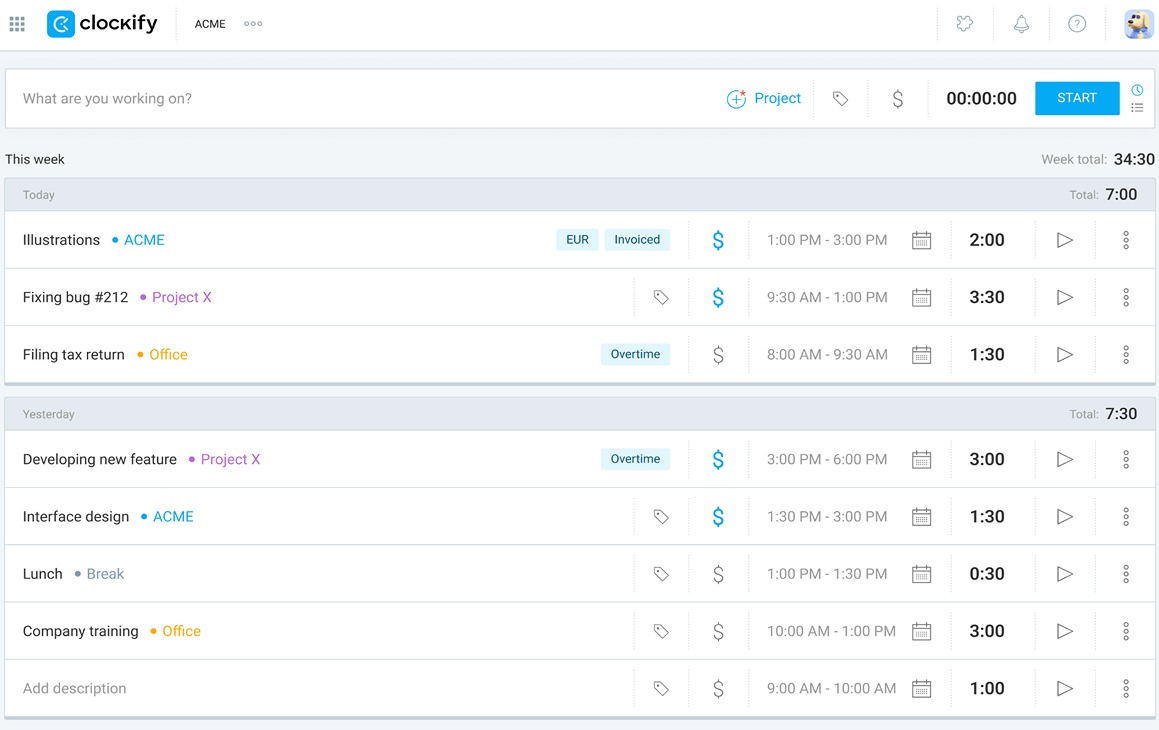Viewport: 1159px width, 730px height.
Task: Open the breadcrumb overflow dots menu
Action: 252,23
